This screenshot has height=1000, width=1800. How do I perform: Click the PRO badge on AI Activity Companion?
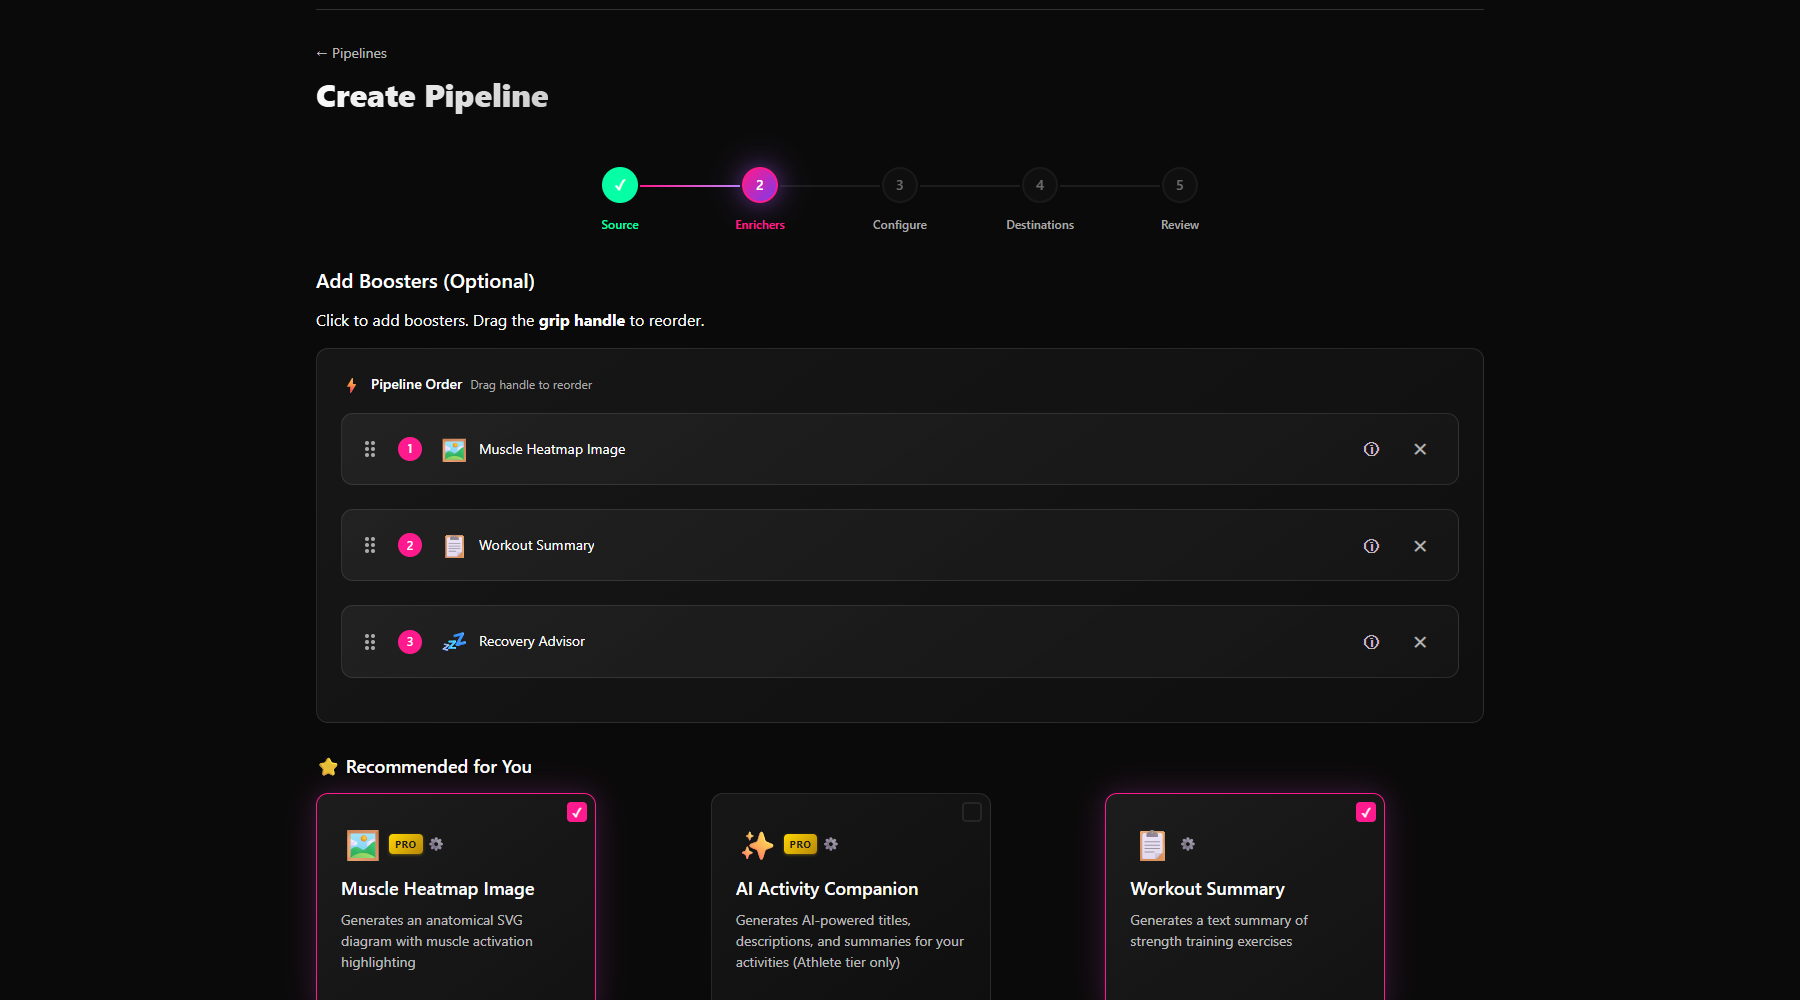(x=799, y=844)
